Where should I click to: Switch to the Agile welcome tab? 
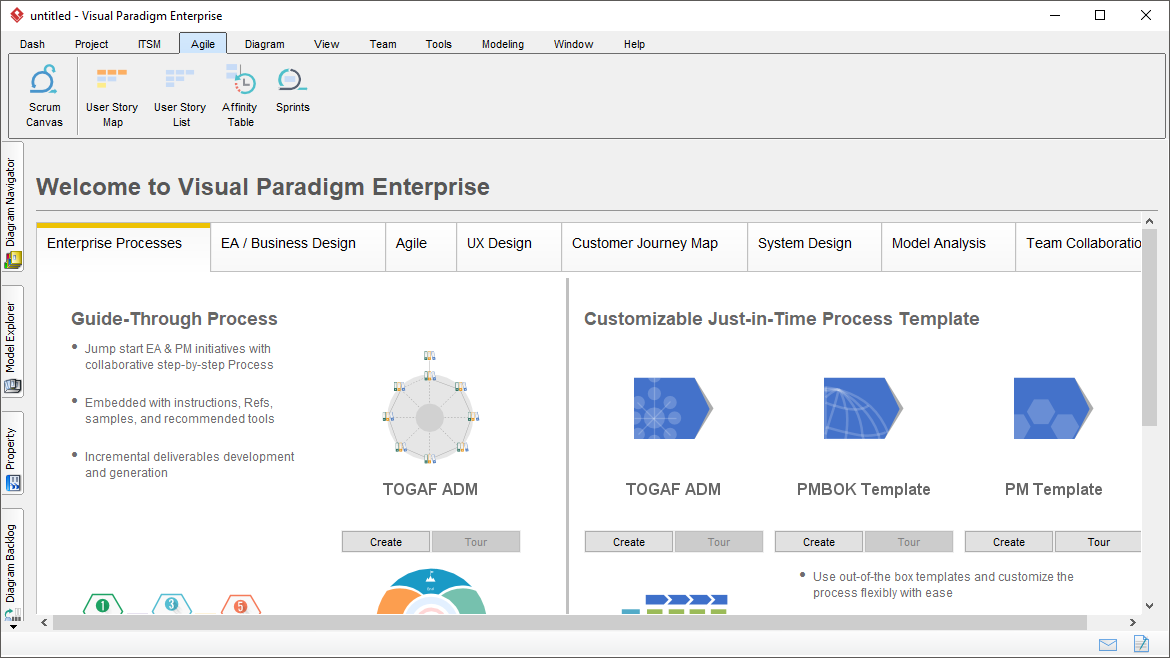(421, 246)
